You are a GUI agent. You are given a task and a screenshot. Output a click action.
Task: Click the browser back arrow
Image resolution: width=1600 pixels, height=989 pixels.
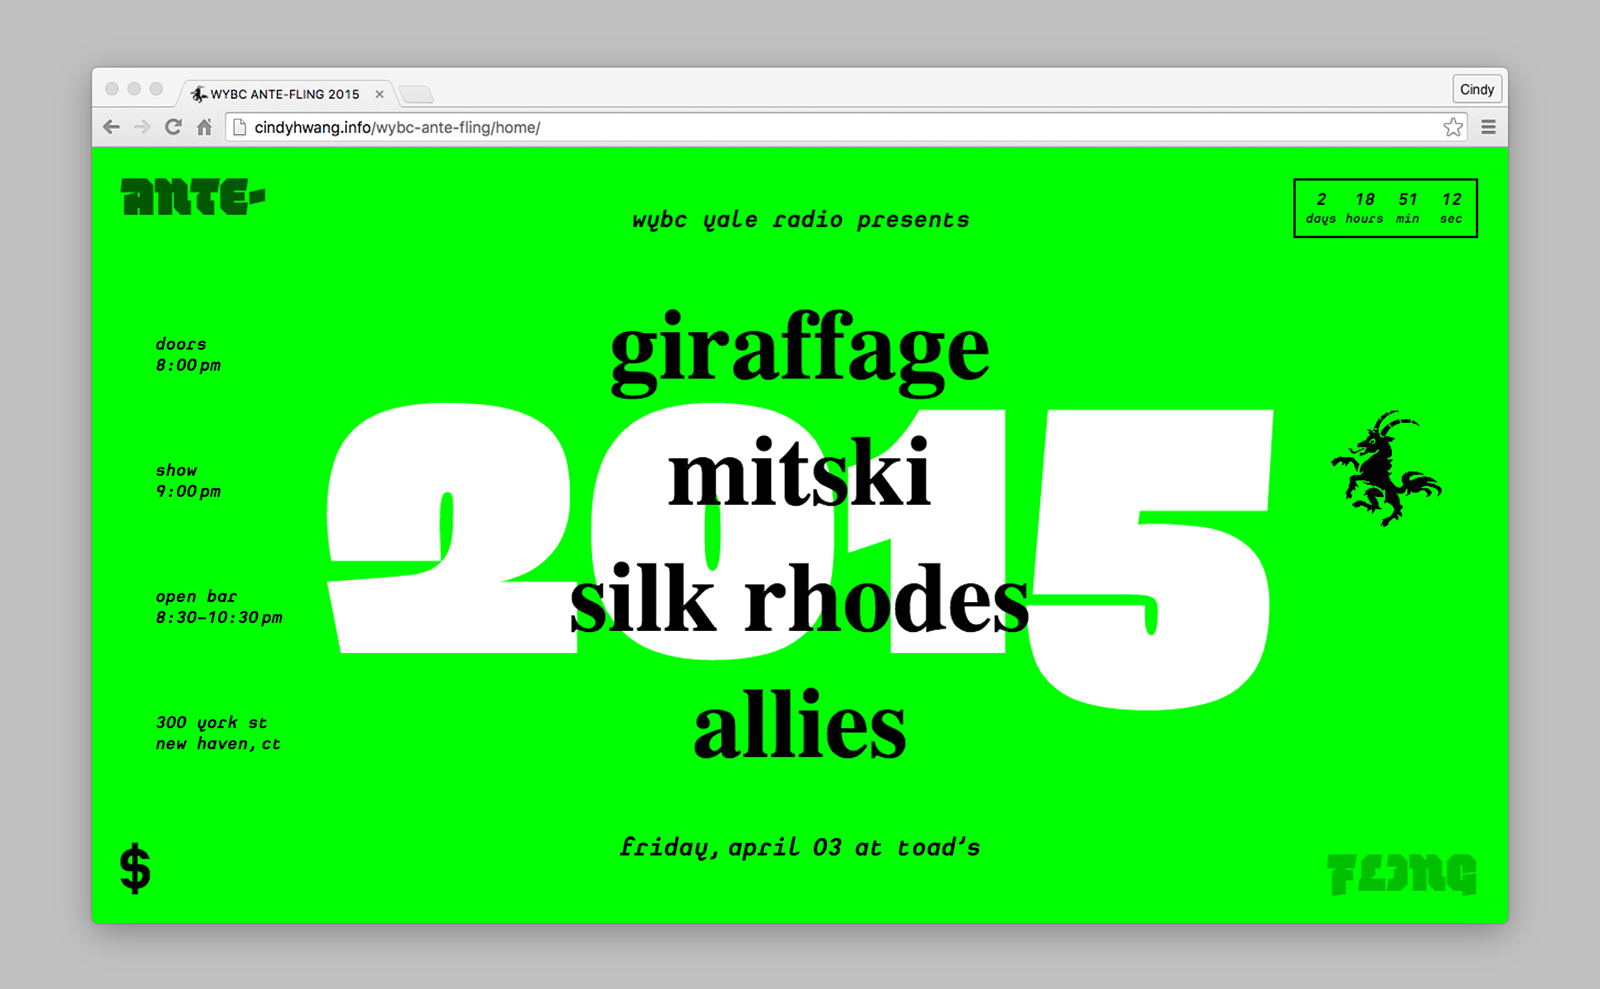[111, 127]
